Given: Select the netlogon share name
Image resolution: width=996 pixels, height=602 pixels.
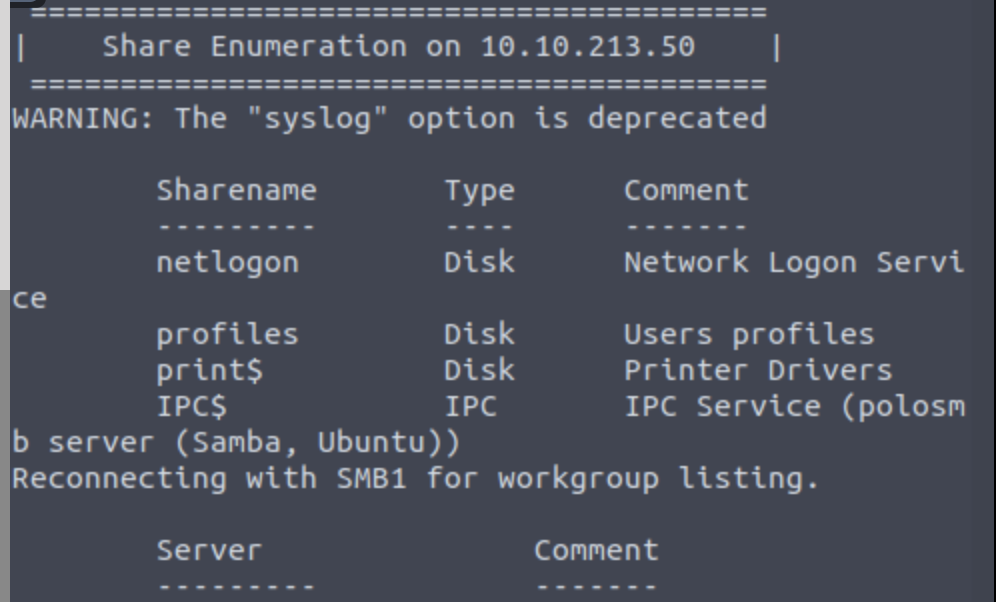Looking at the screenshot, I should [x=227, y=262].
